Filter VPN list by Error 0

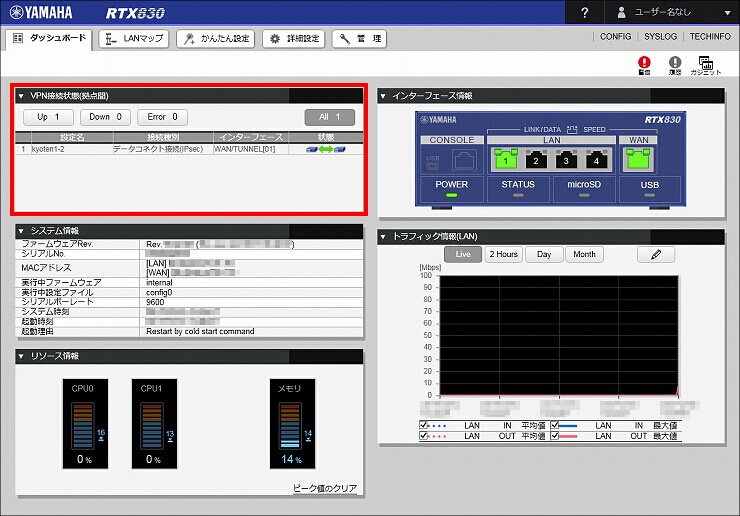(x=162, y=117)
